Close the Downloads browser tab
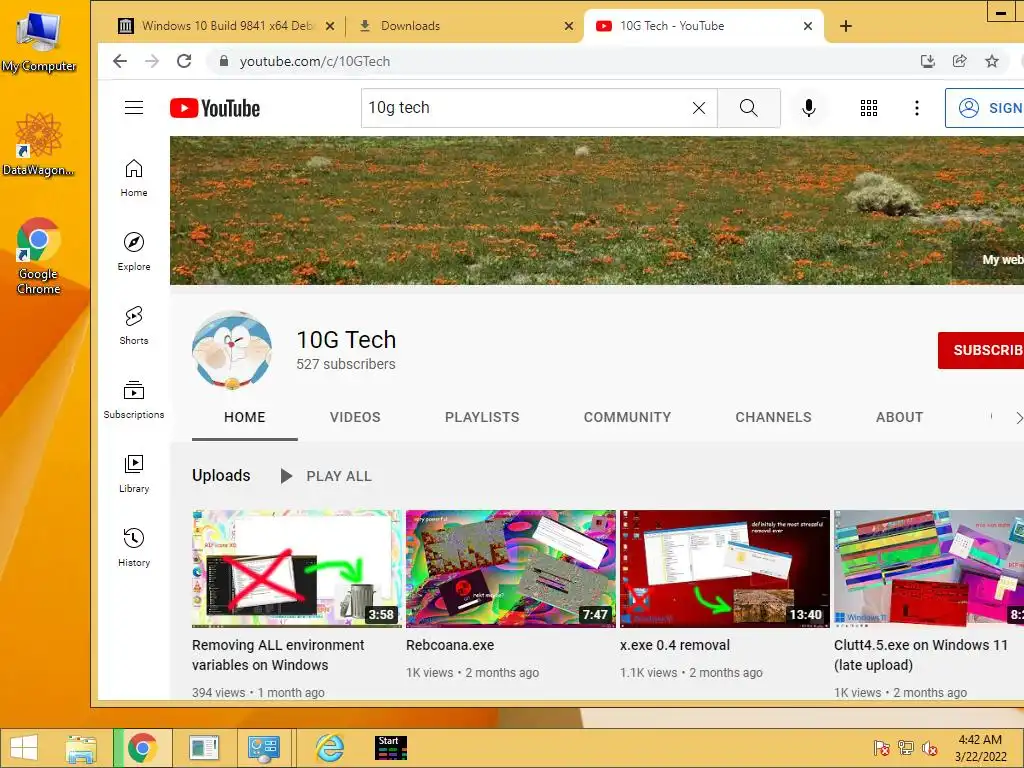Image resolution: width=1024 pixels, height=768 pixels. click(569, 26)
